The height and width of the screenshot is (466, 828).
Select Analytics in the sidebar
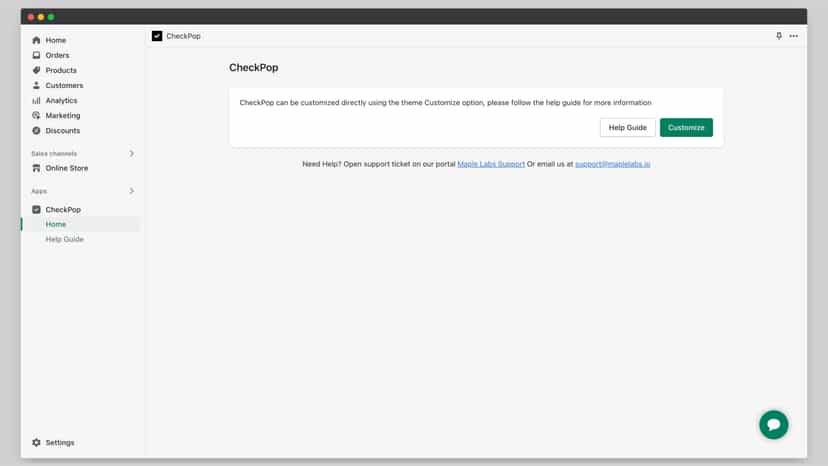61,100
